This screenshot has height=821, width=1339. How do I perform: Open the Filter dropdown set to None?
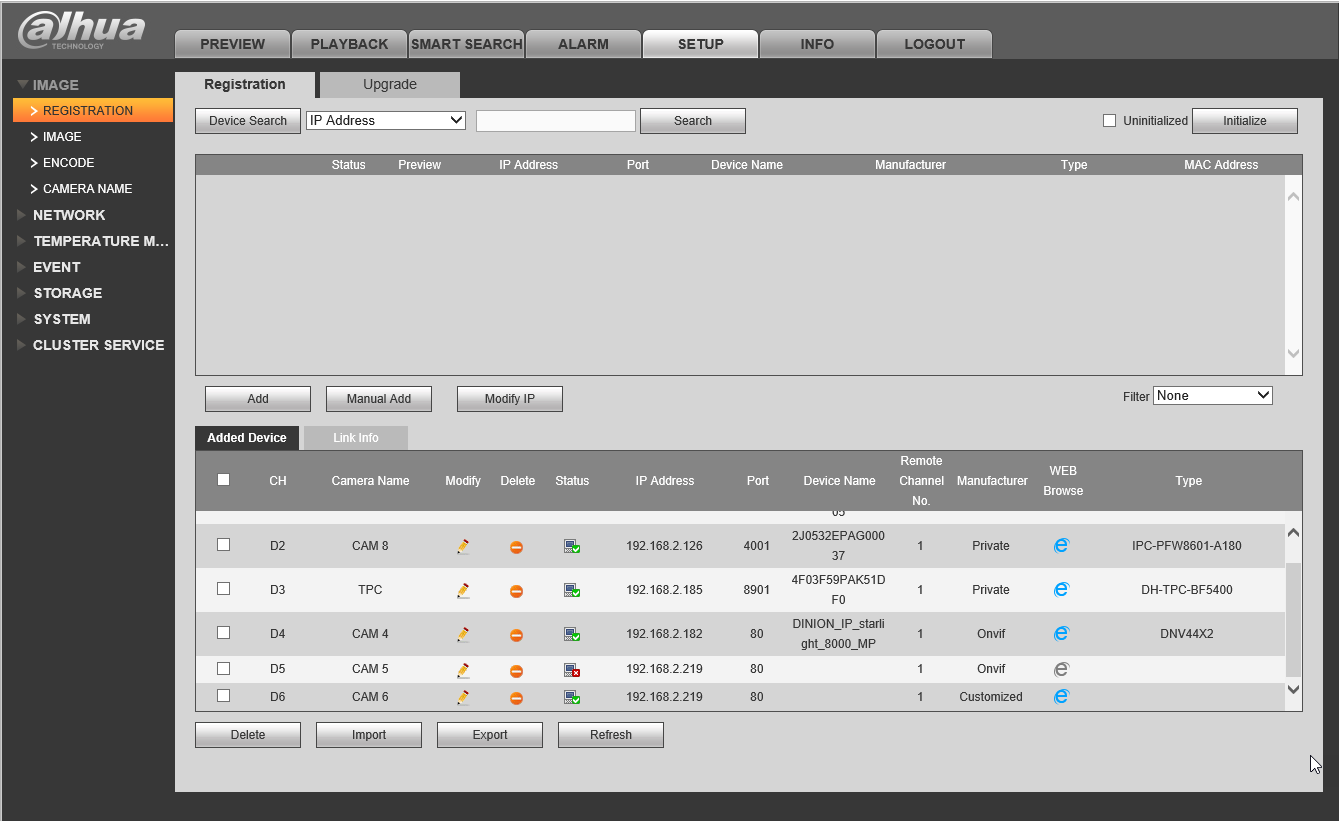1212,396
